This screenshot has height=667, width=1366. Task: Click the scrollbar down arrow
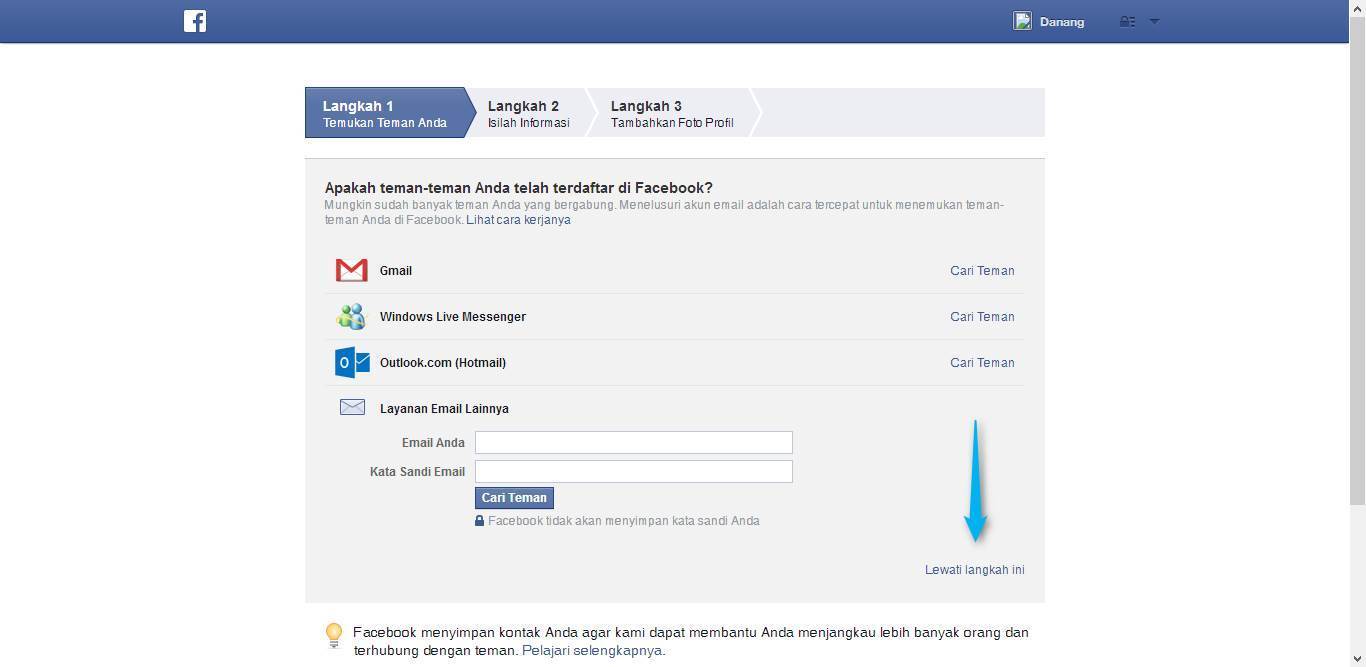pyautogui.click(x=1358, y=659)
